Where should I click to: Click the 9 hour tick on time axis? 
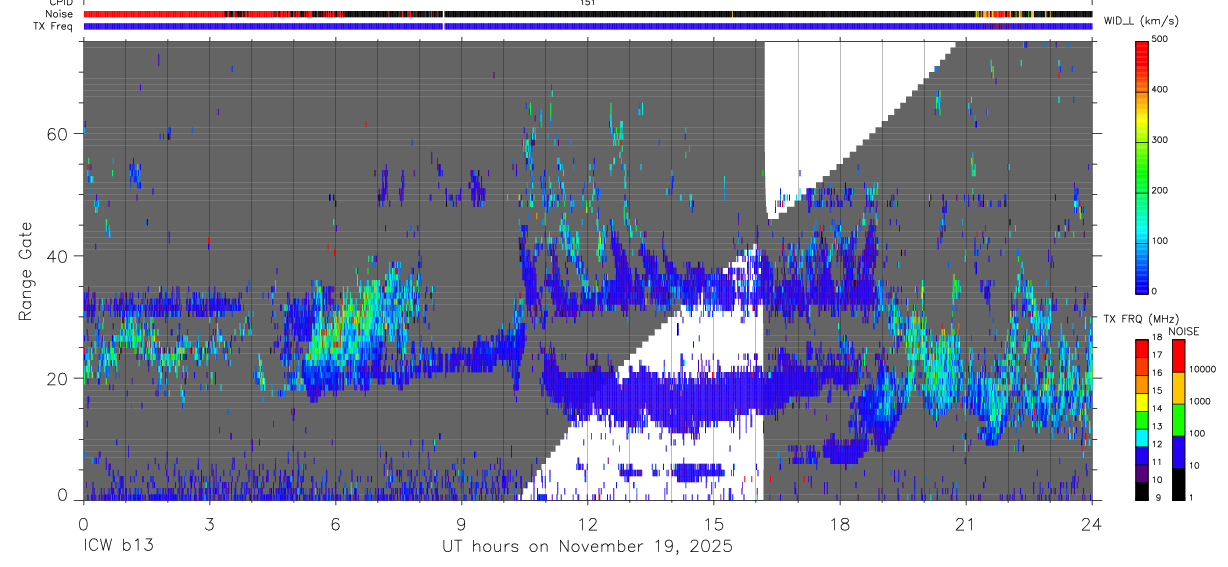tap(461, 523)
